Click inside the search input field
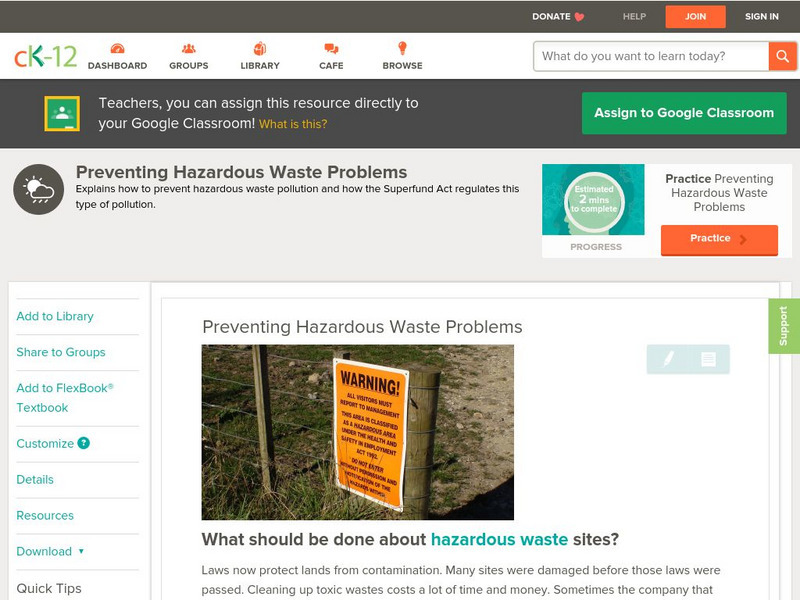Image resolution: width=800 pixels, height=600 pixels. pyautogui.click(x=640, y=56)
